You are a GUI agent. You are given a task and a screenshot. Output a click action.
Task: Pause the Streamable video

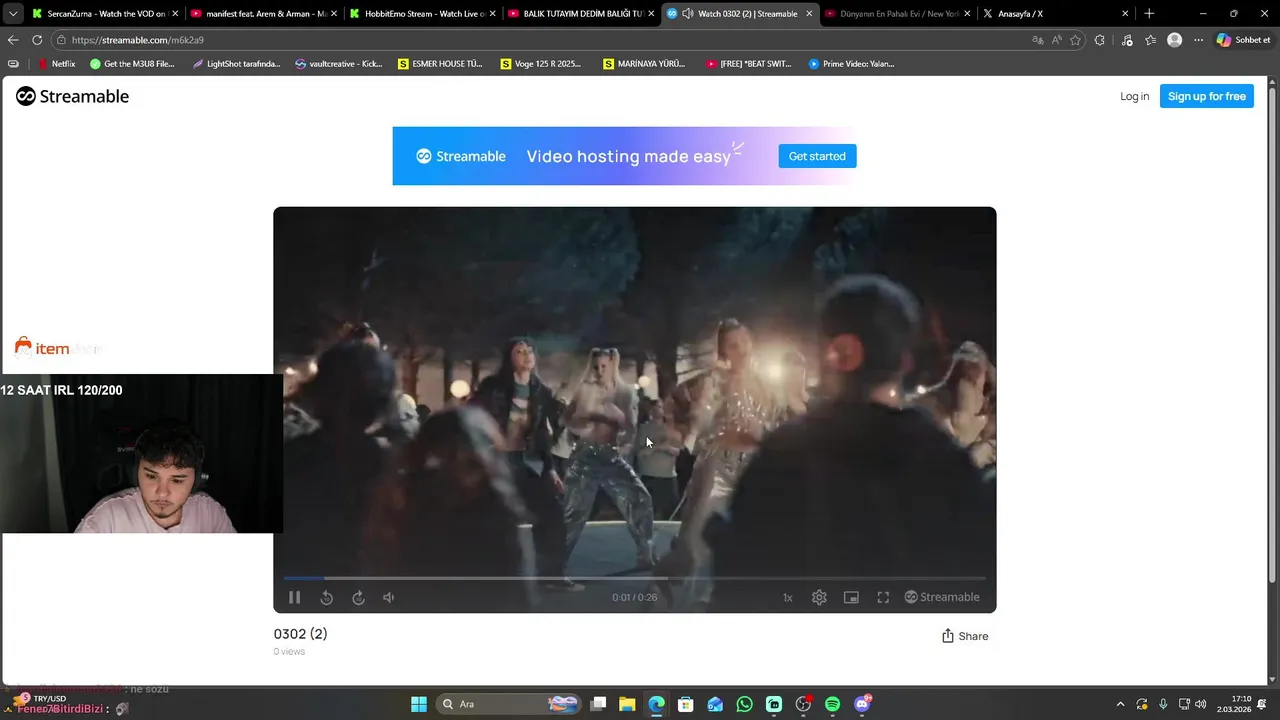pyautogui.click(x=294, y=597)
